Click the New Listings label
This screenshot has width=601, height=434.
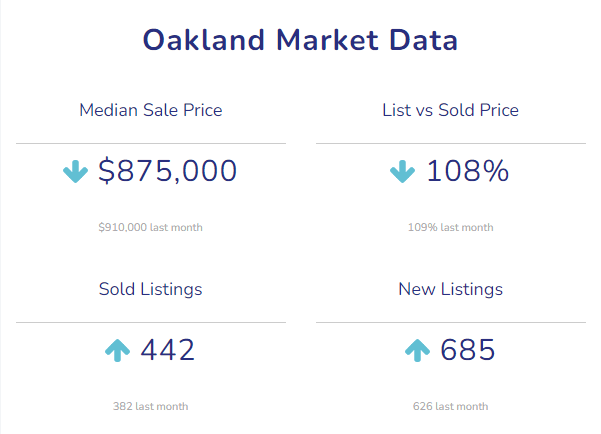tap(450, 289)
